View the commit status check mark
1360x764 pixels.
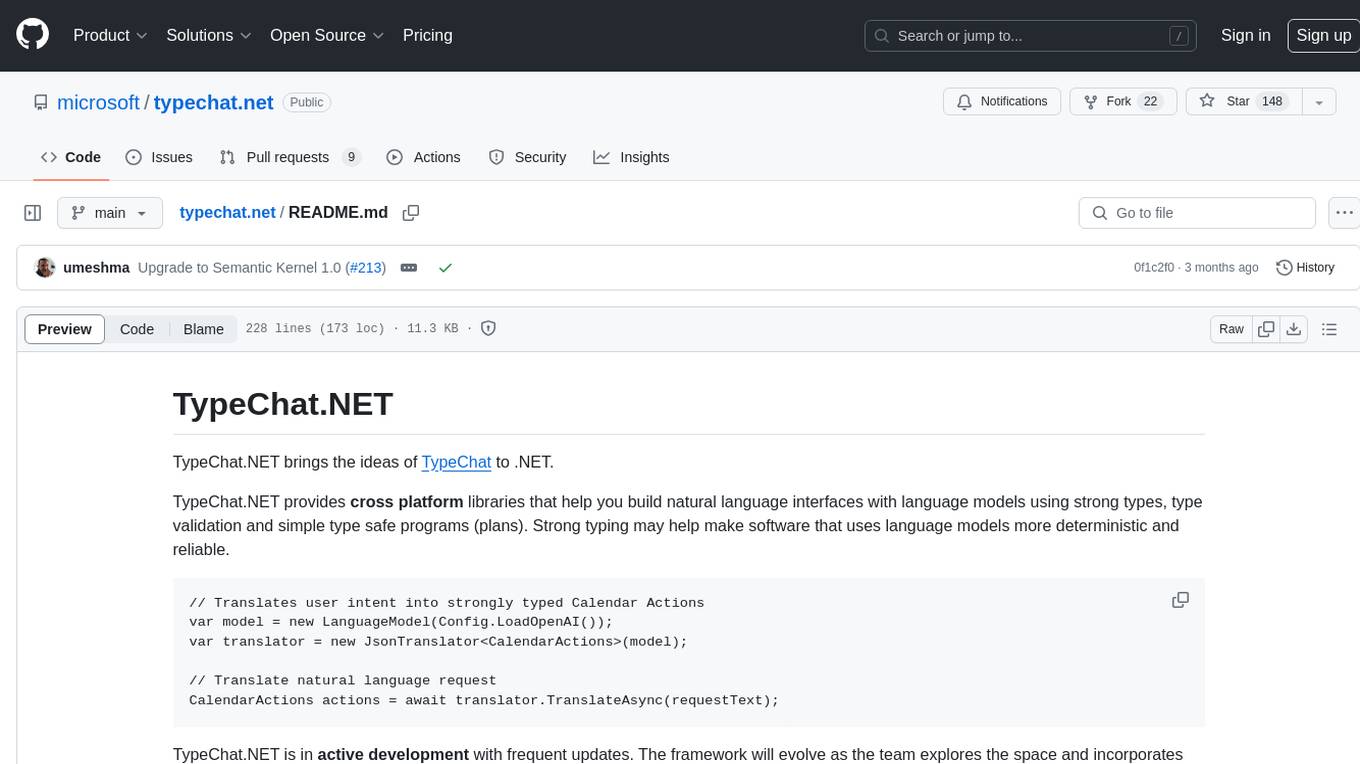445,268
